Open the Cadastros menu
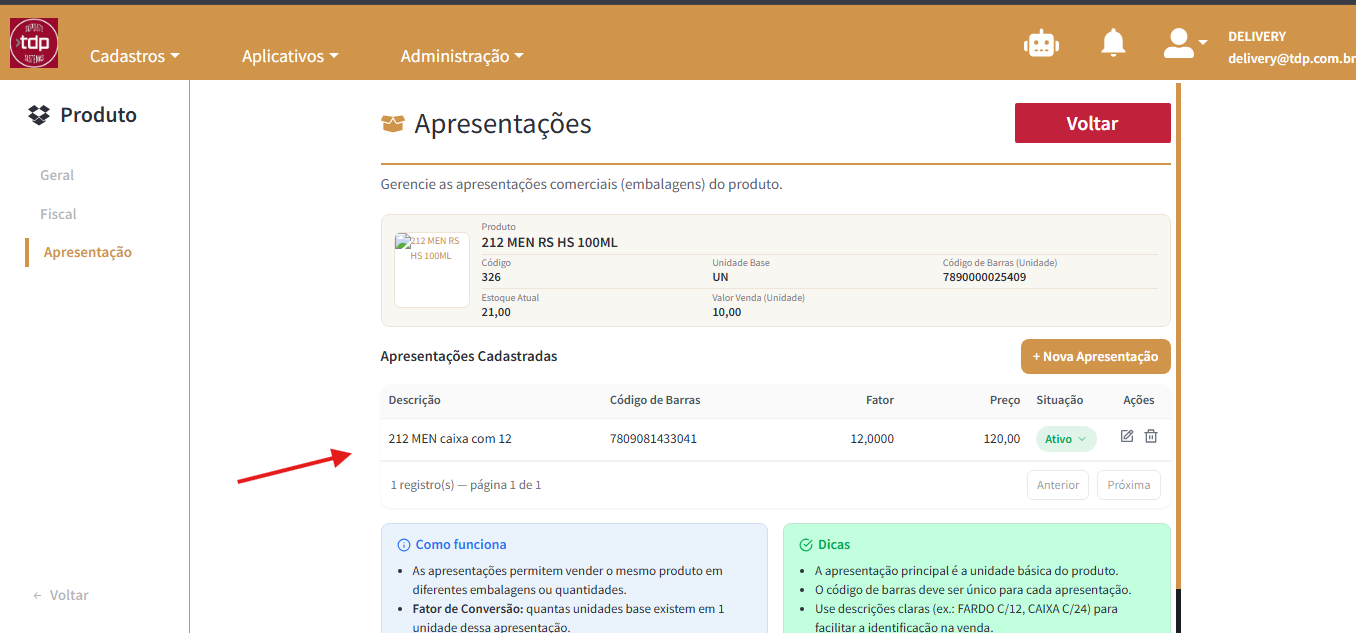 tap(134, 56)
